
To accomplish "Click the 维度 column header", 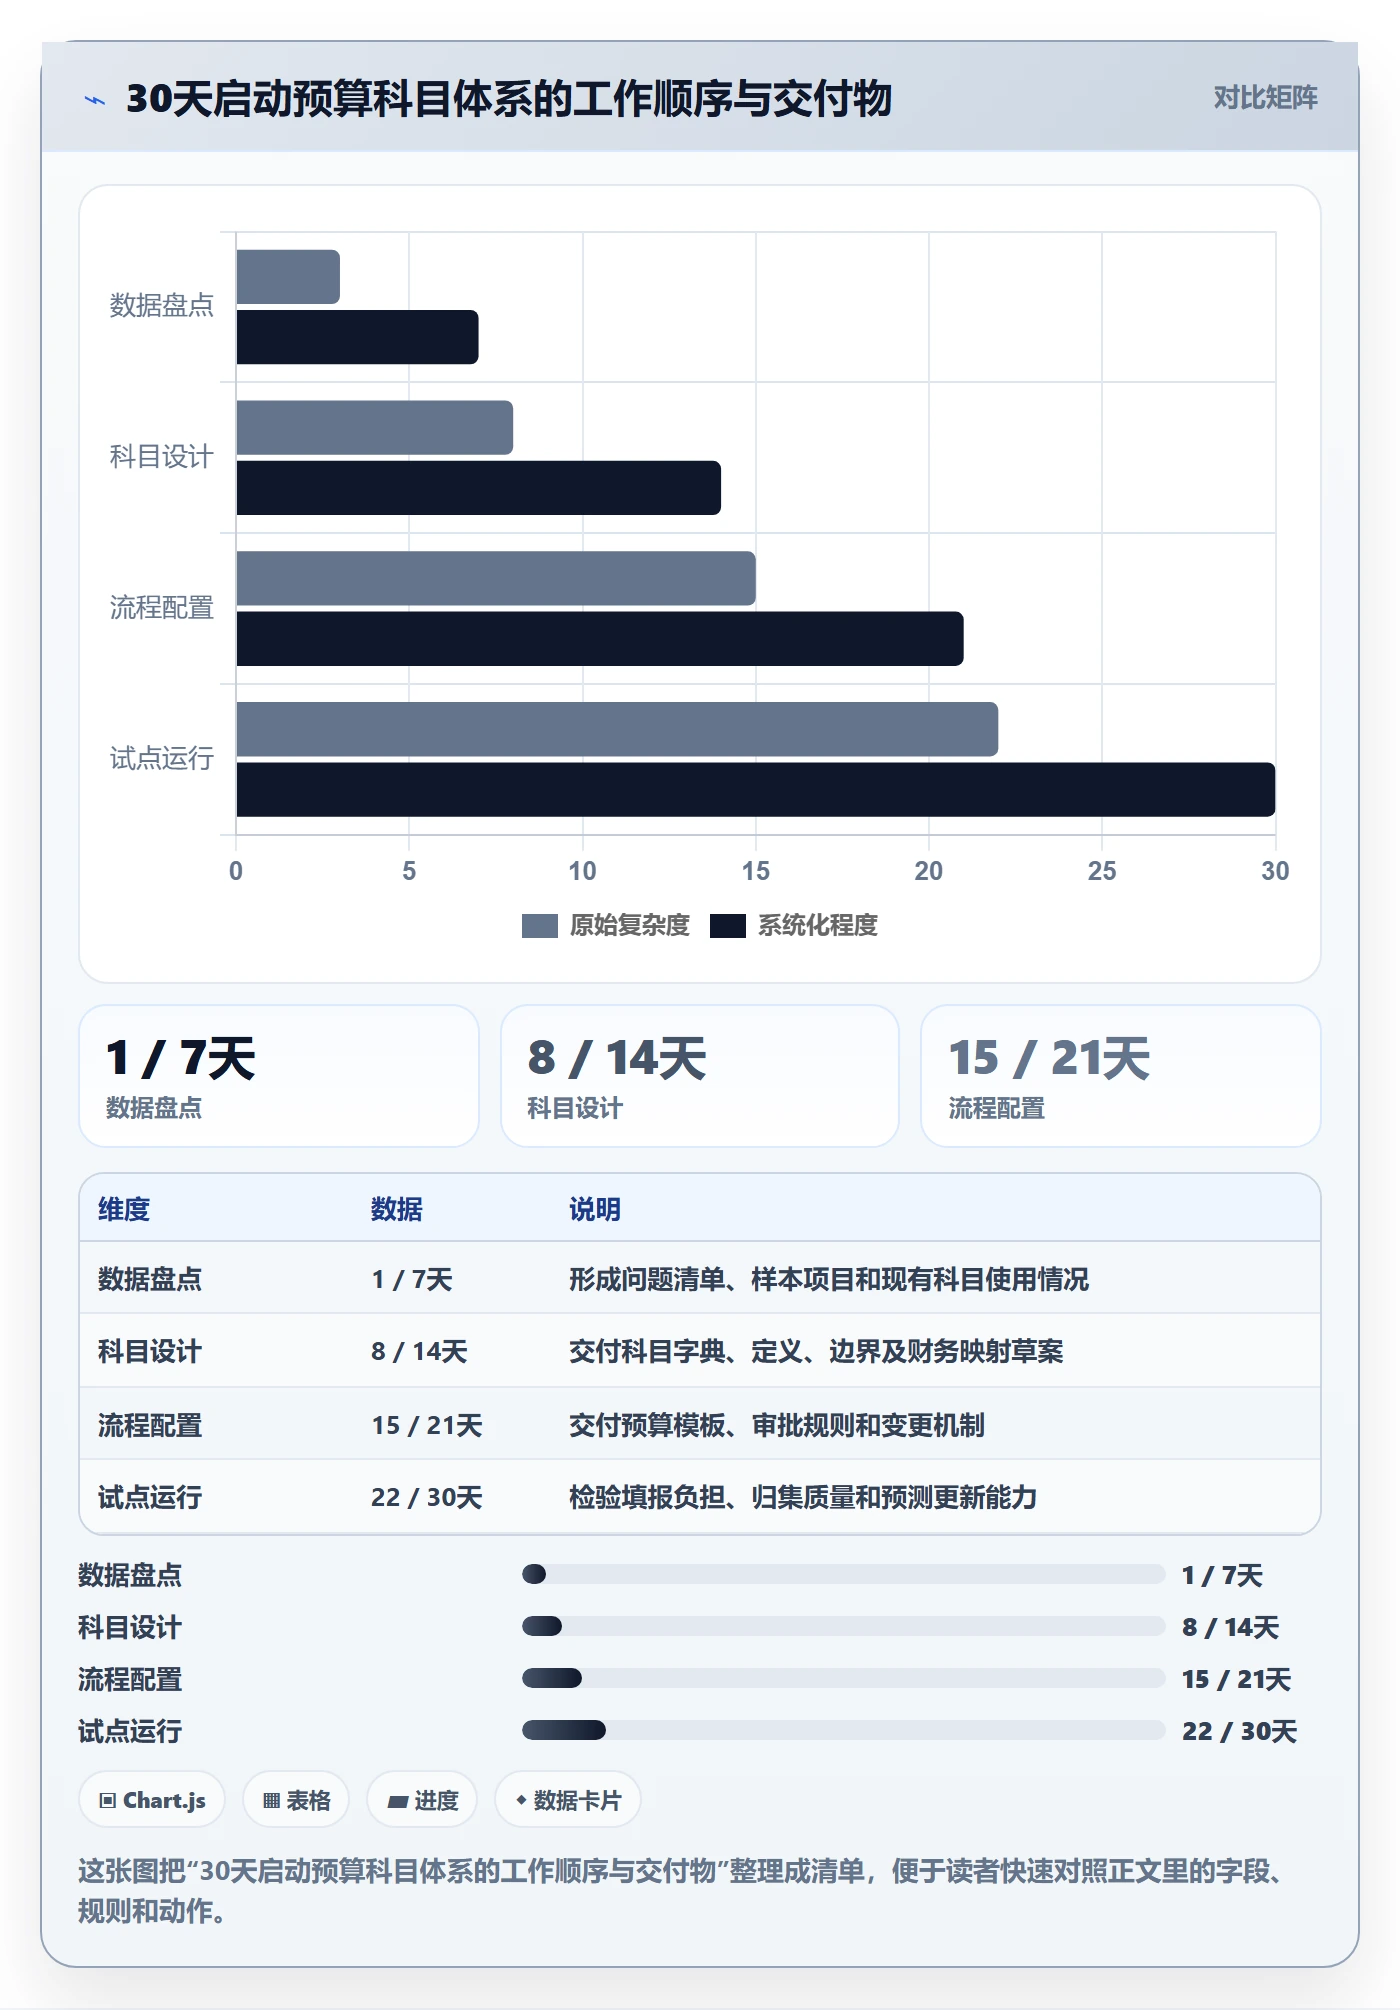I will 124,1209.
